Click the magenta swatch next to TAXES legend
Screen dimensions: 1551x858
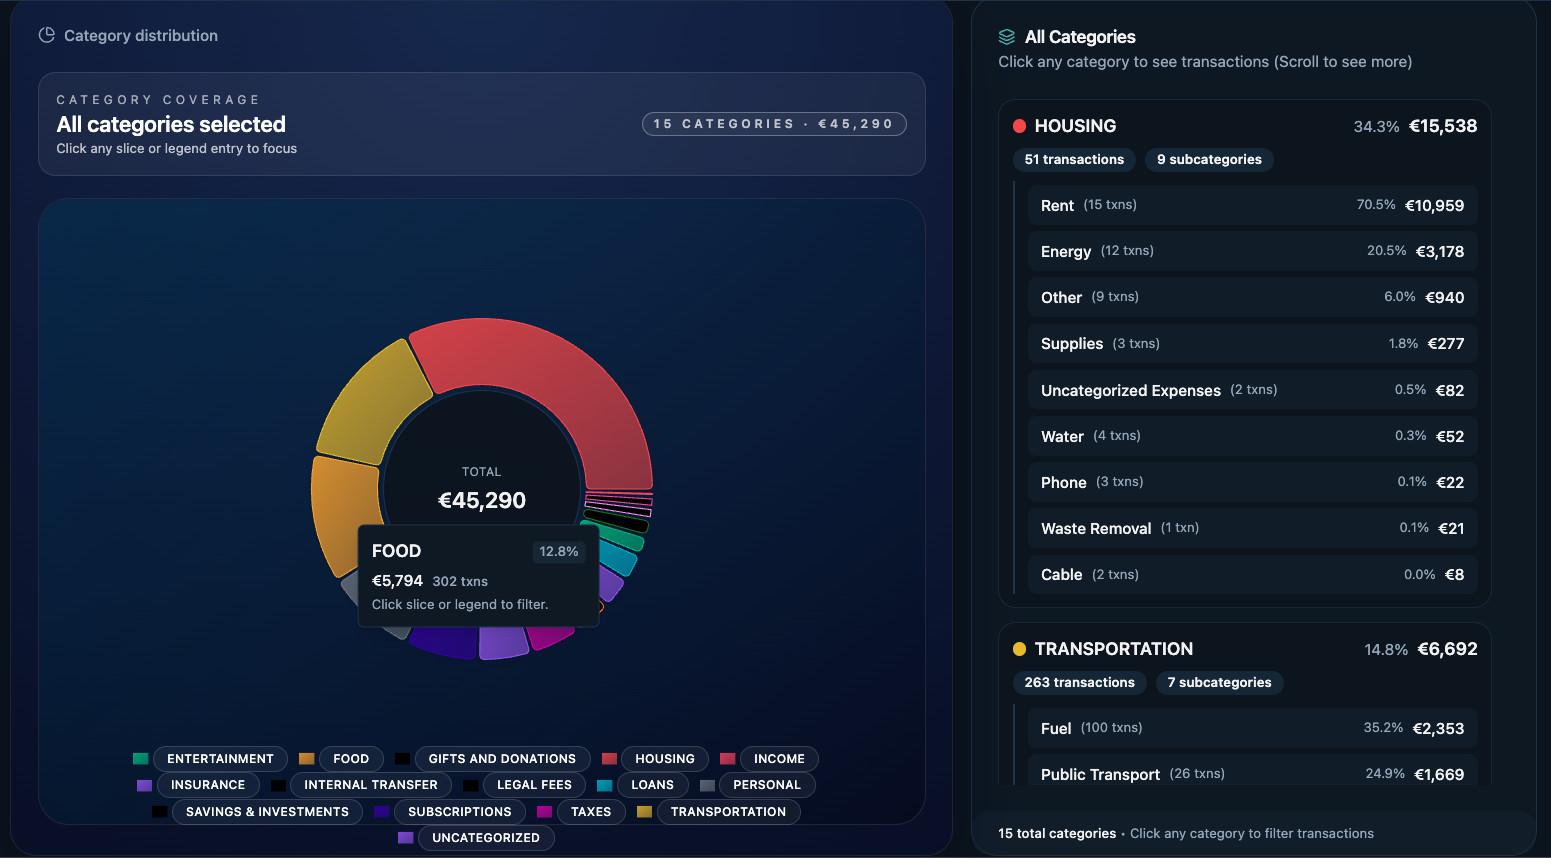[x=544, y=811]
